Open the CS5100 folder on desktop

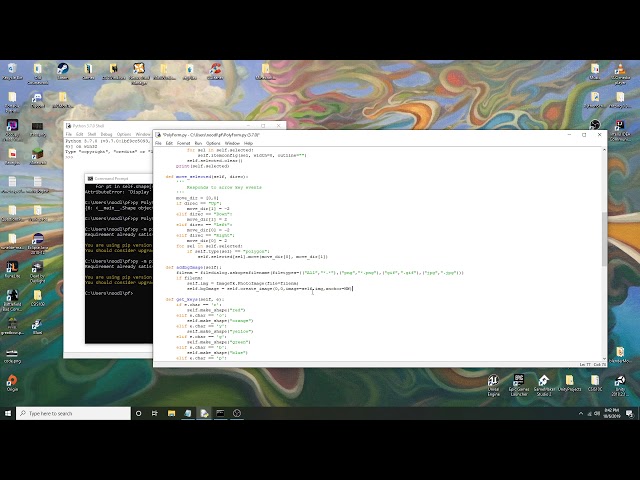[x=38, y=298]
